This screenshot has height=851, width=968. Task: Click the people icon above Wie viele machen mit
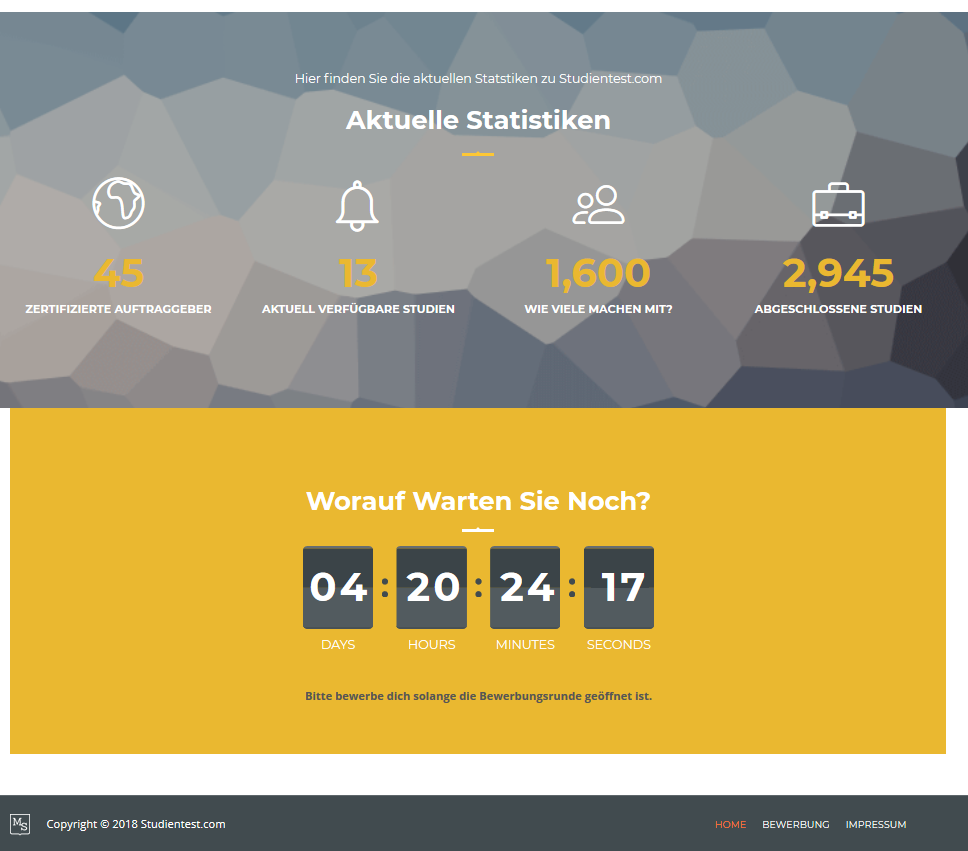(x=598, y=204)
